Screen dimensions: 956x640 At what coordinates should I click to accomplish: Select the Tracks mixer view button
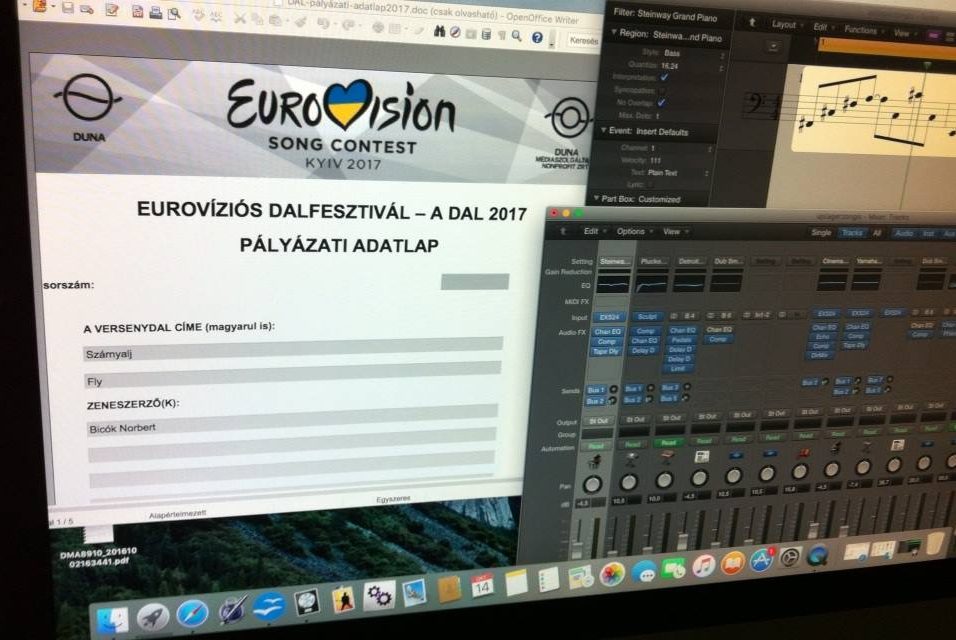click(851, 233)
